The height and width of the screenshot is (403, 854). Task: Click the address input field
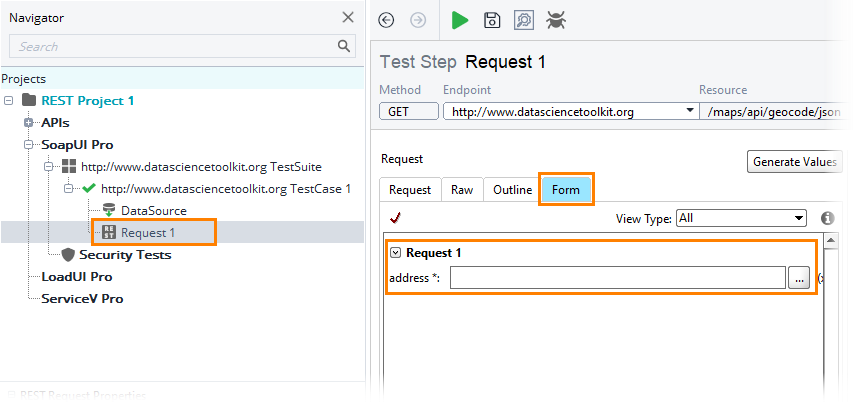point(618,278)
